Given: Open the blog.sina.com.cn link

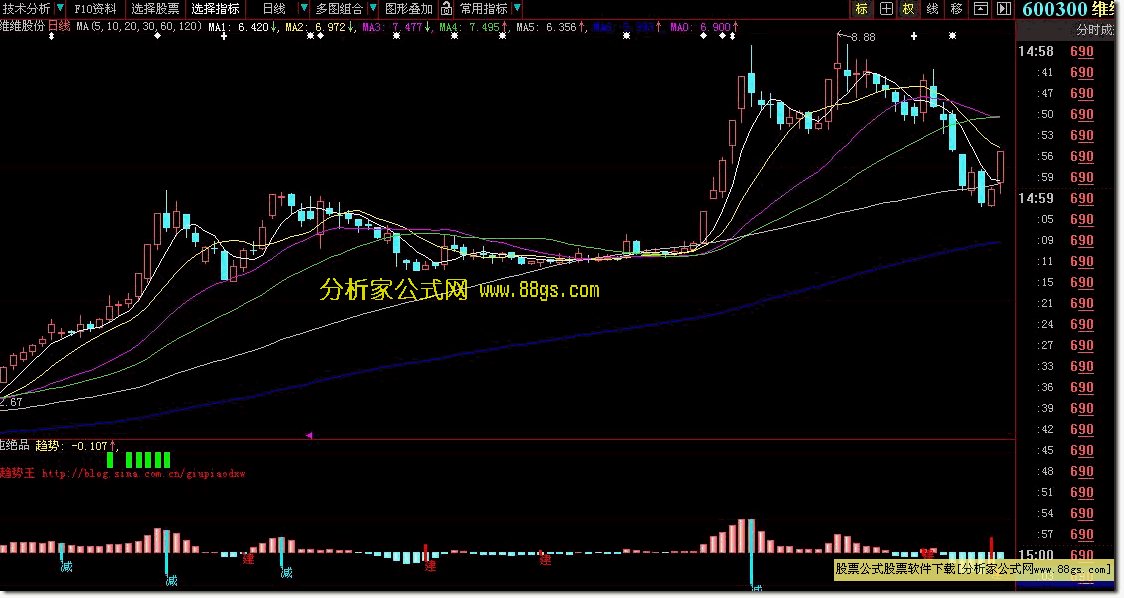Looking at the screenshot, I should pos(143,473).
